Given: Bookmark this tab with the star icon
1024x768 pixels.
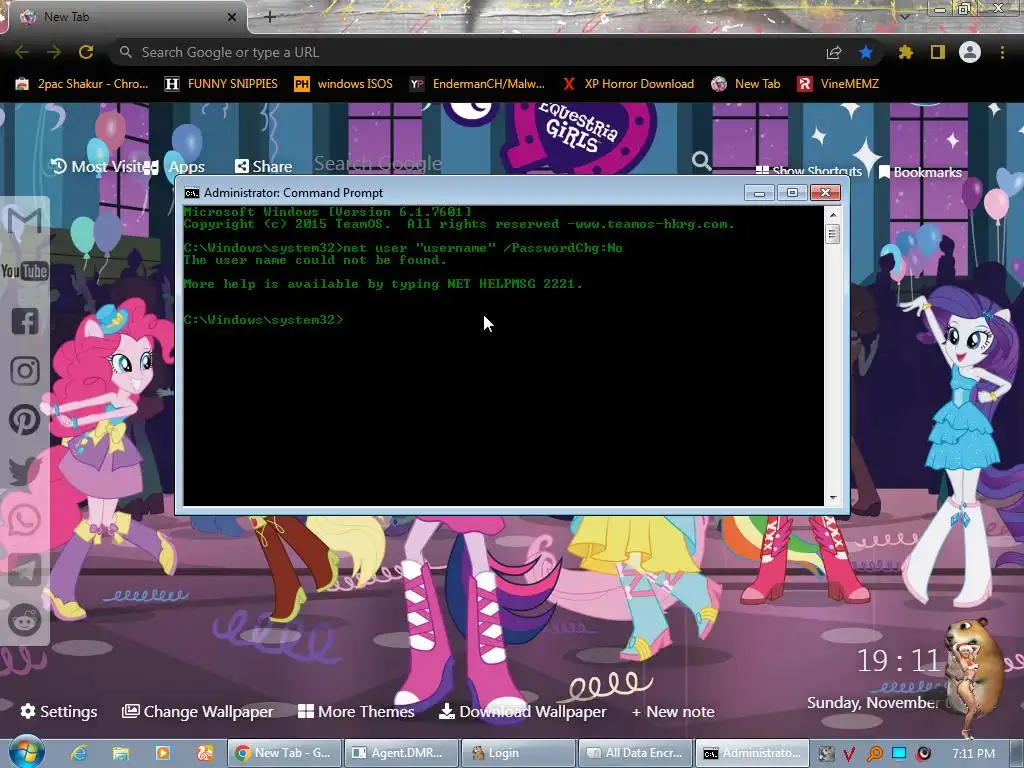Looking at the screenshot, I should coord(866,52).
